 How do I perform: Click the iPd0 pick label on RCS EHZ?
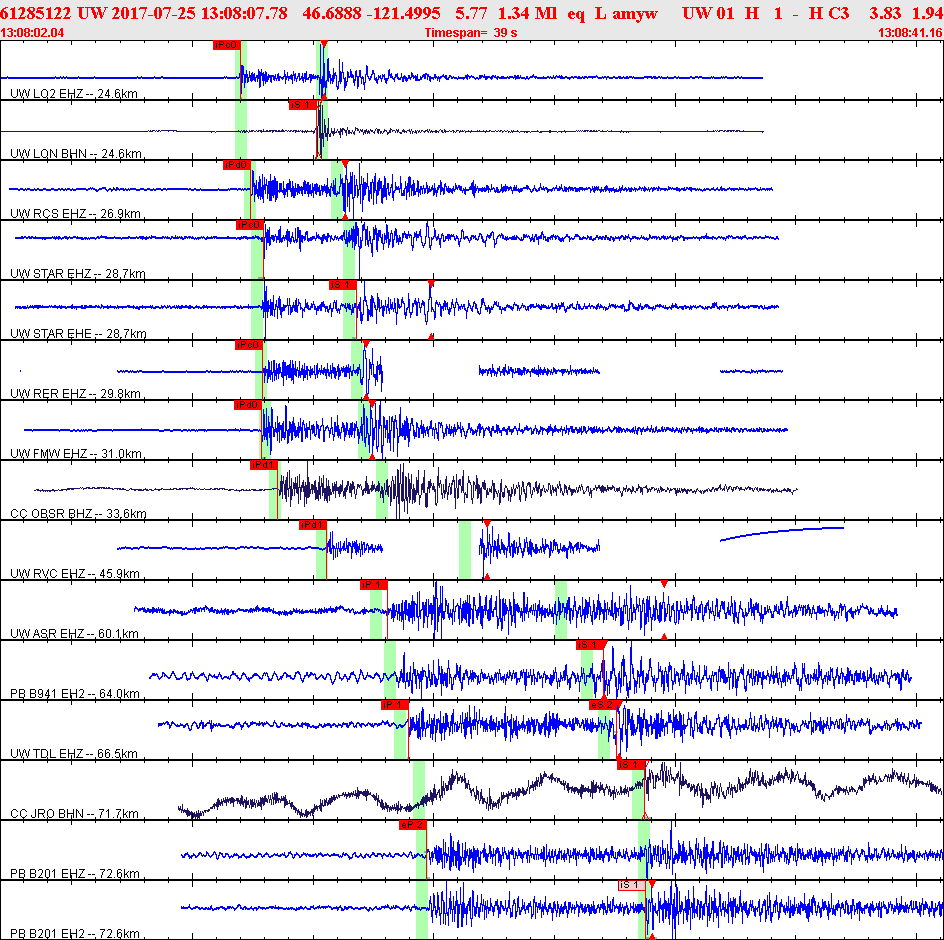[237, 165]
